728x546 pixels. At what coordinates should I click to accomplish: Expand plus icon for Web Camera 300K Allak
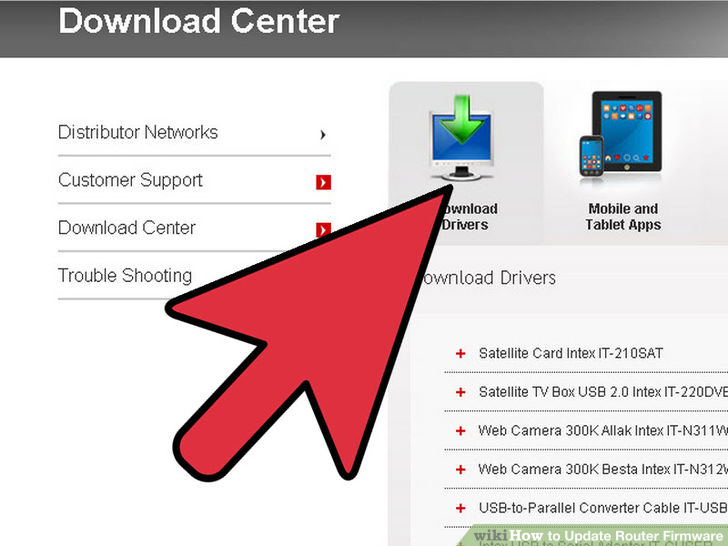460,431
